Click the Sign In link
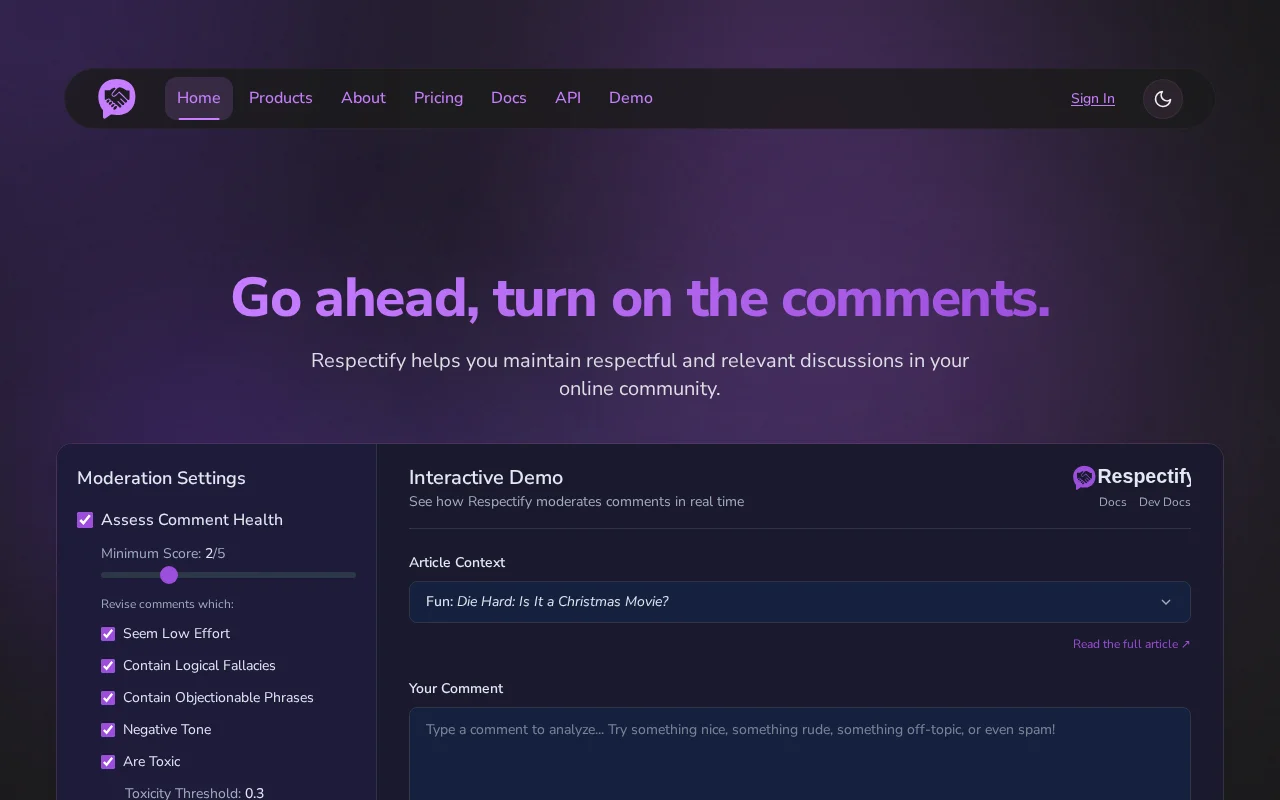Screen dimensions: 1280x800 coord(1093,98)
